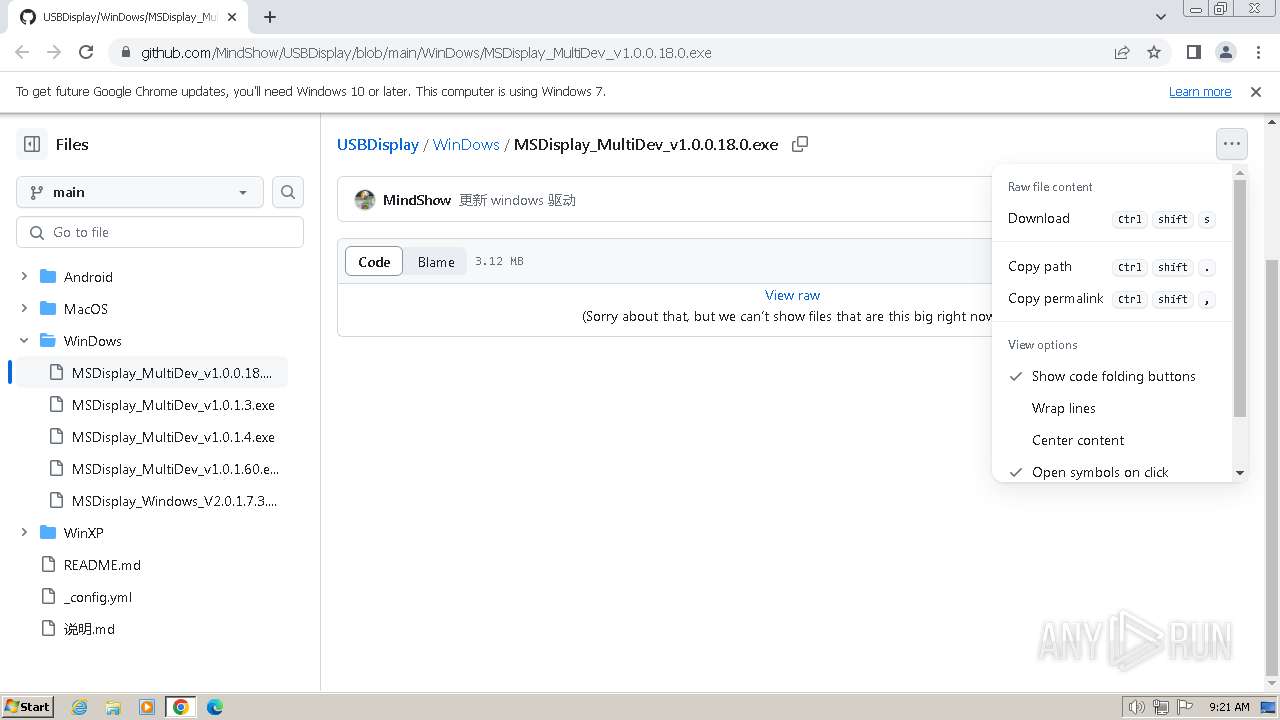Open the Windows Start button
This screenshot has width=1280, height=720.
(x=28, y=707)
